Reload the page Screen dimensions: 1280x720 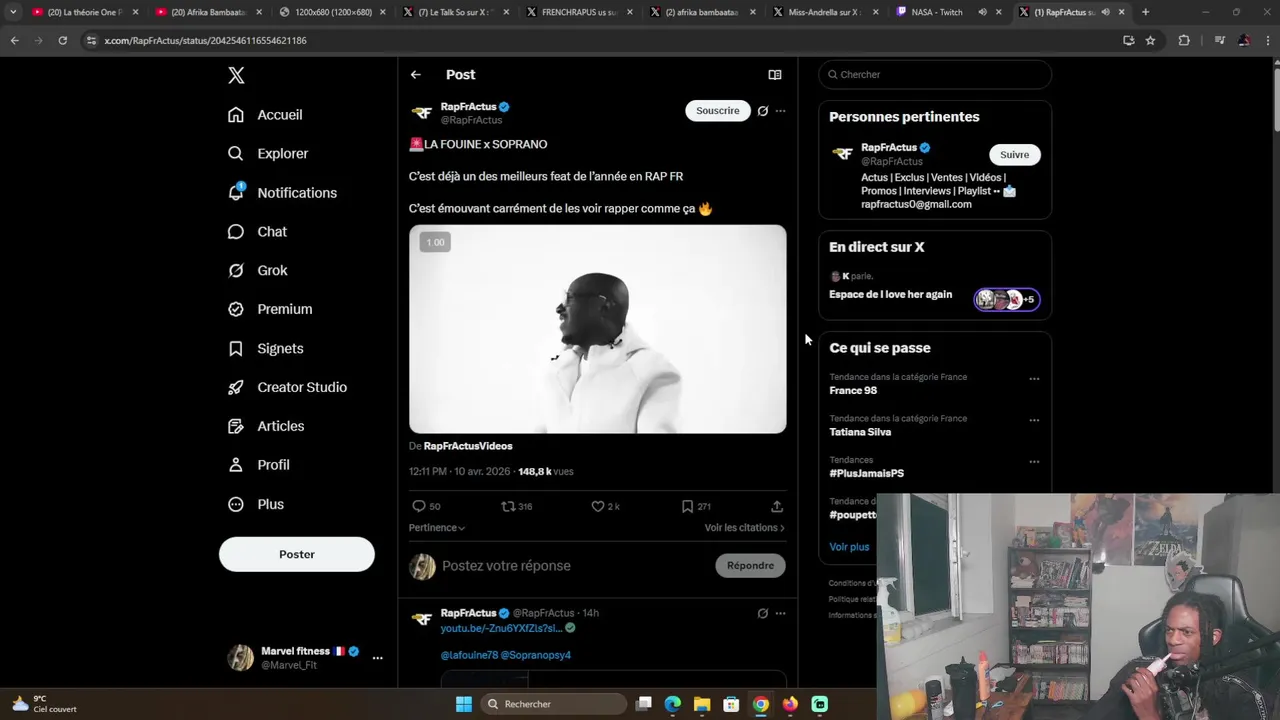coord(62,40)
